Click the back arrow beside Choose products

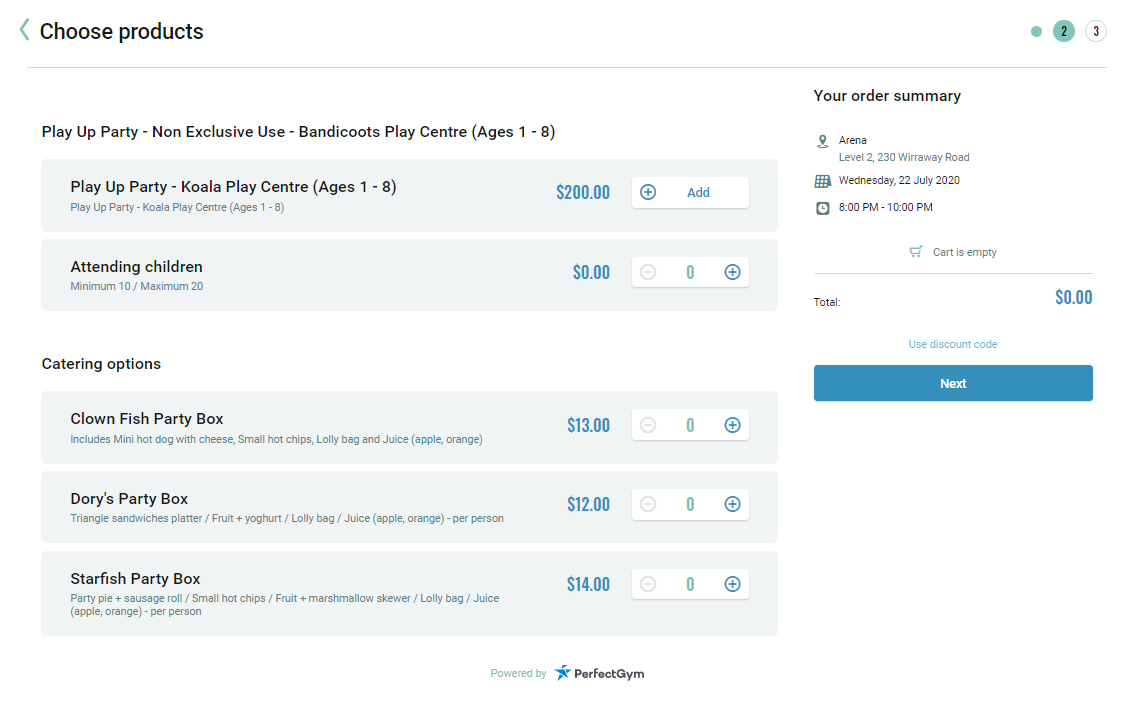click(x=24, y=30)
